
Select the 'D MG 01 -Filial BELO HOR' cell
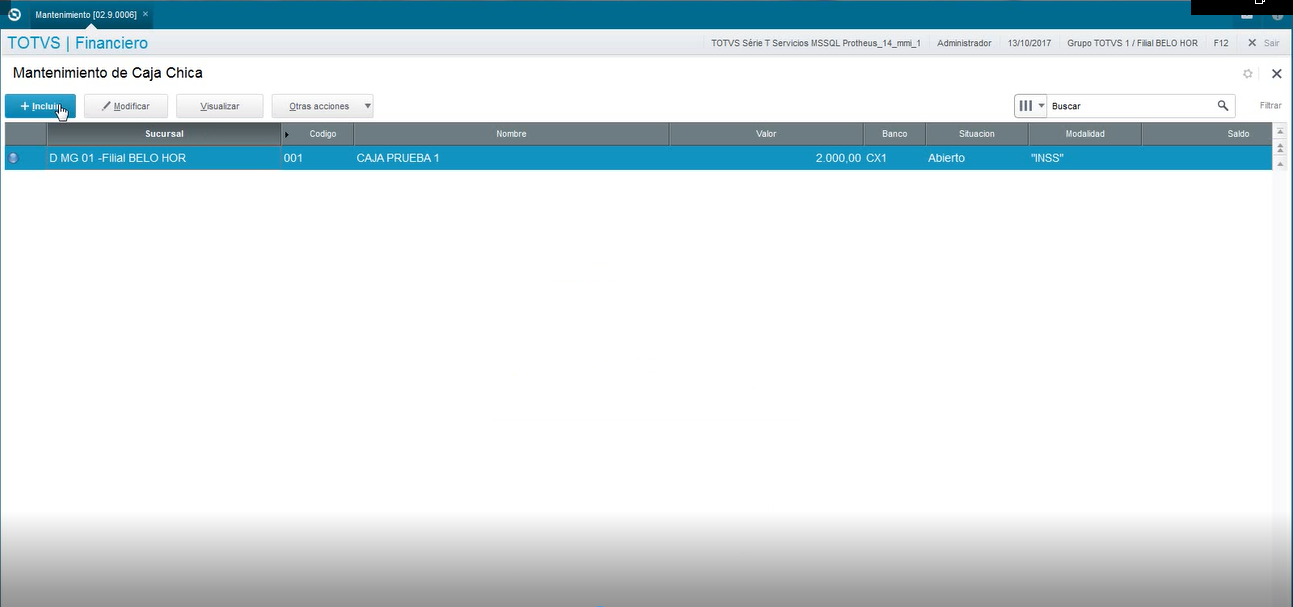pyautogui.click(x=164, y=158)
